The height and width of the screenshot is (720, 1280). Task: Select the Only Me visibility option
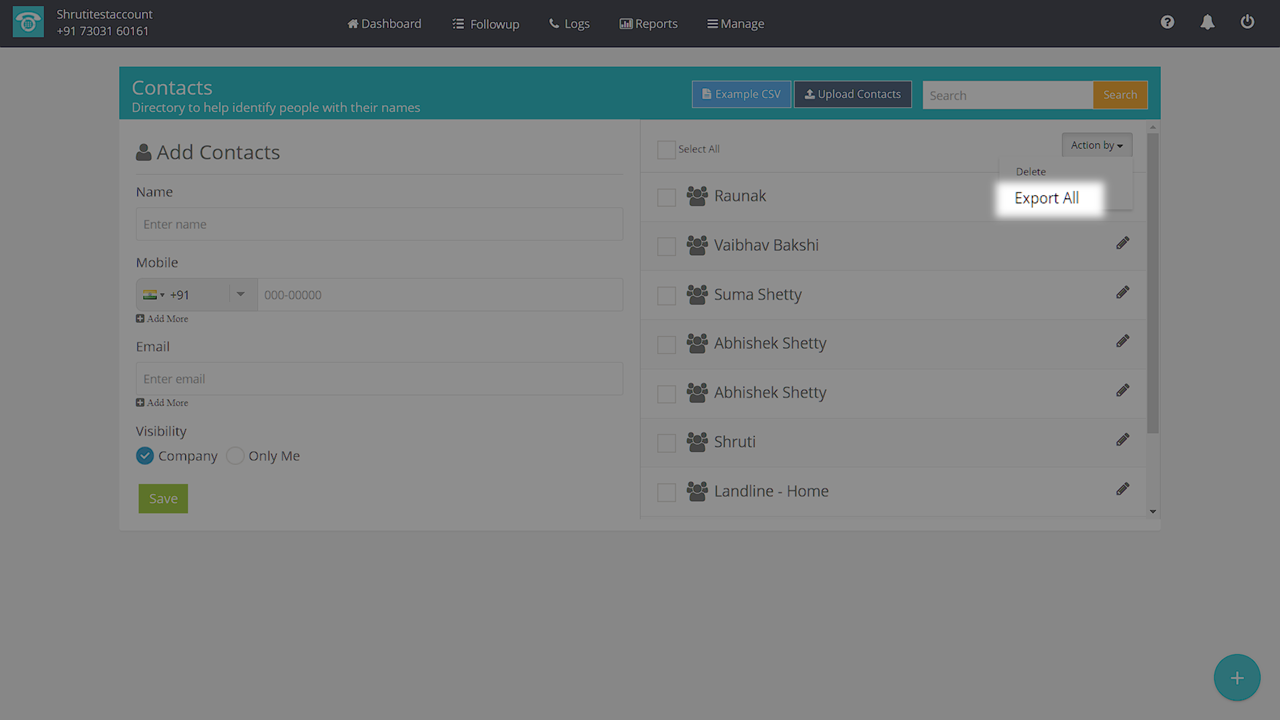click(x=235, y=456)
